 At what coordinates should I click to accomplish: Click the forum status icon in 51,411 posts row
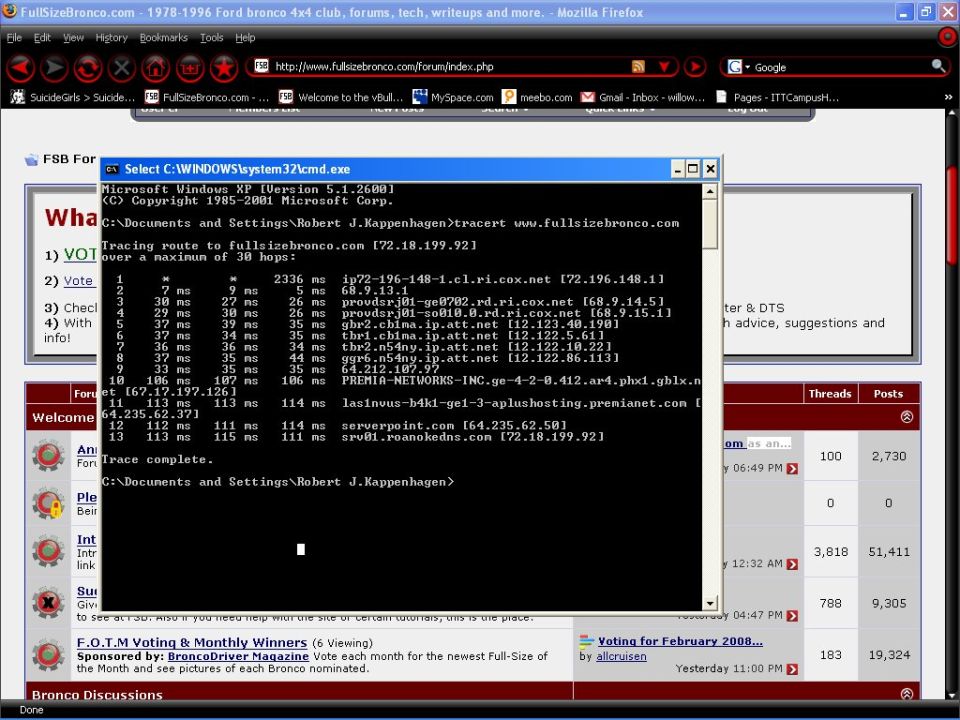pos(48,551)
